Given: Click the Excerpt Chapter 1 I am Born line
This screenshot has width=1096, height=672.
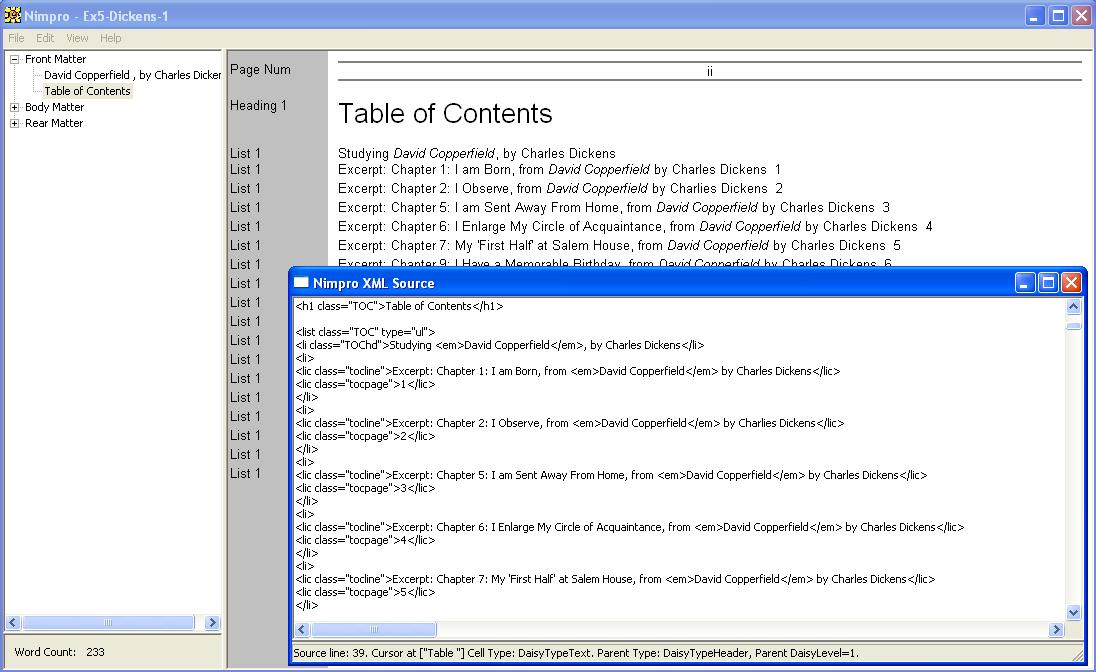Looking at the screenshot, I should pyautogui.click(x=559, y=169).
